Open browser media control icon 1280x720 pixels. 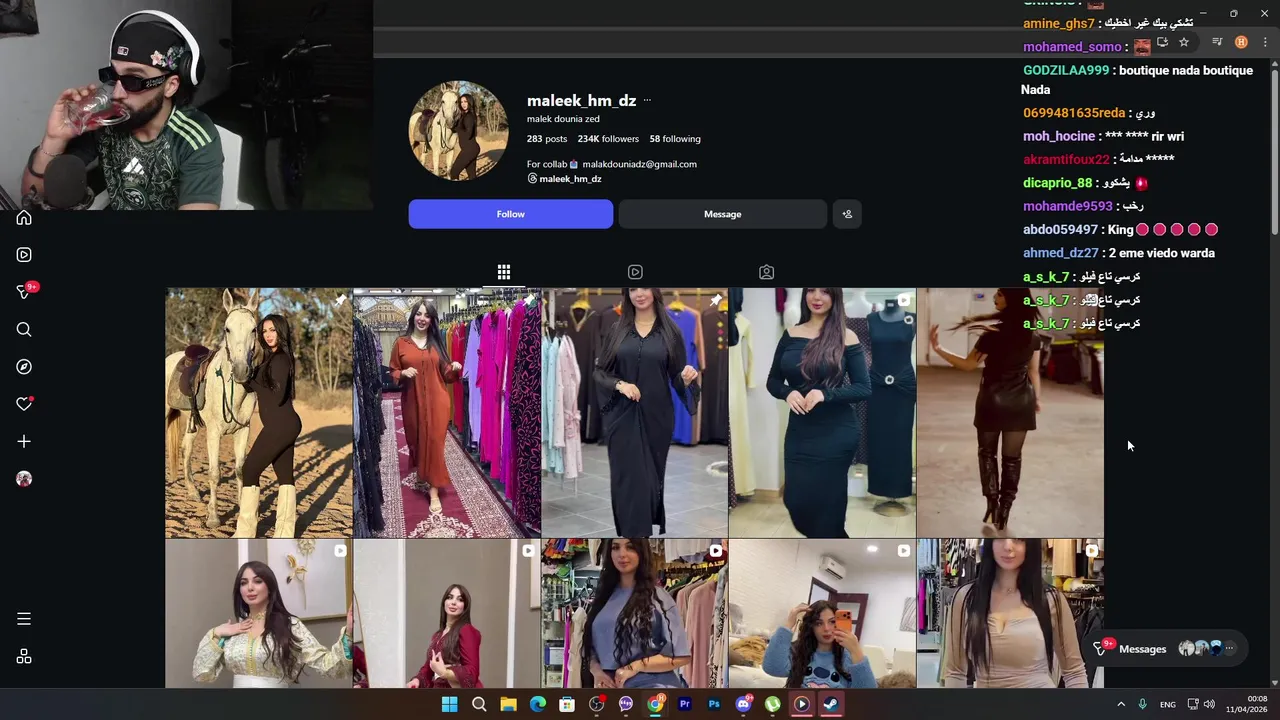pos(1217,42)
